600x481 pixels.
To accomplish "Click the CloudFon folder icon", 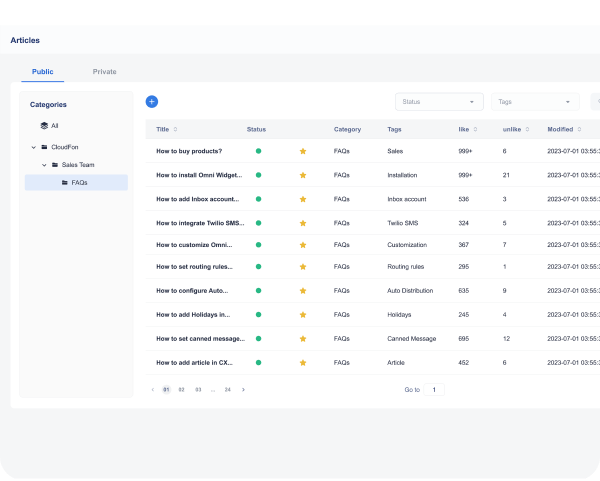I will [44, 147].
